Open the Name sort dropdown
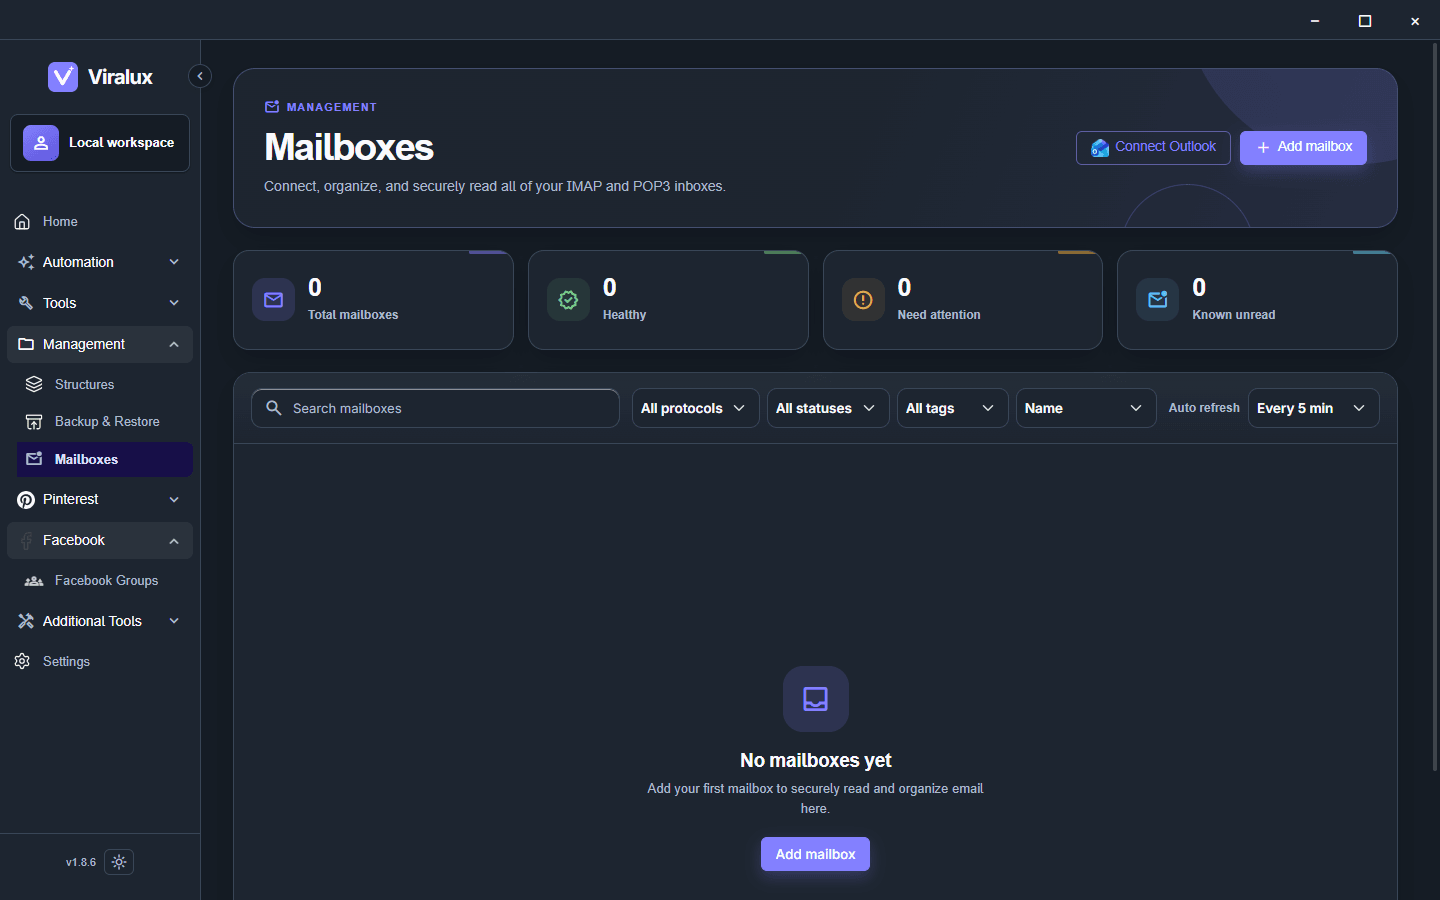The height and width of the screenshot is (900, 1440). pyautogui.click(x=1086, y=408)
